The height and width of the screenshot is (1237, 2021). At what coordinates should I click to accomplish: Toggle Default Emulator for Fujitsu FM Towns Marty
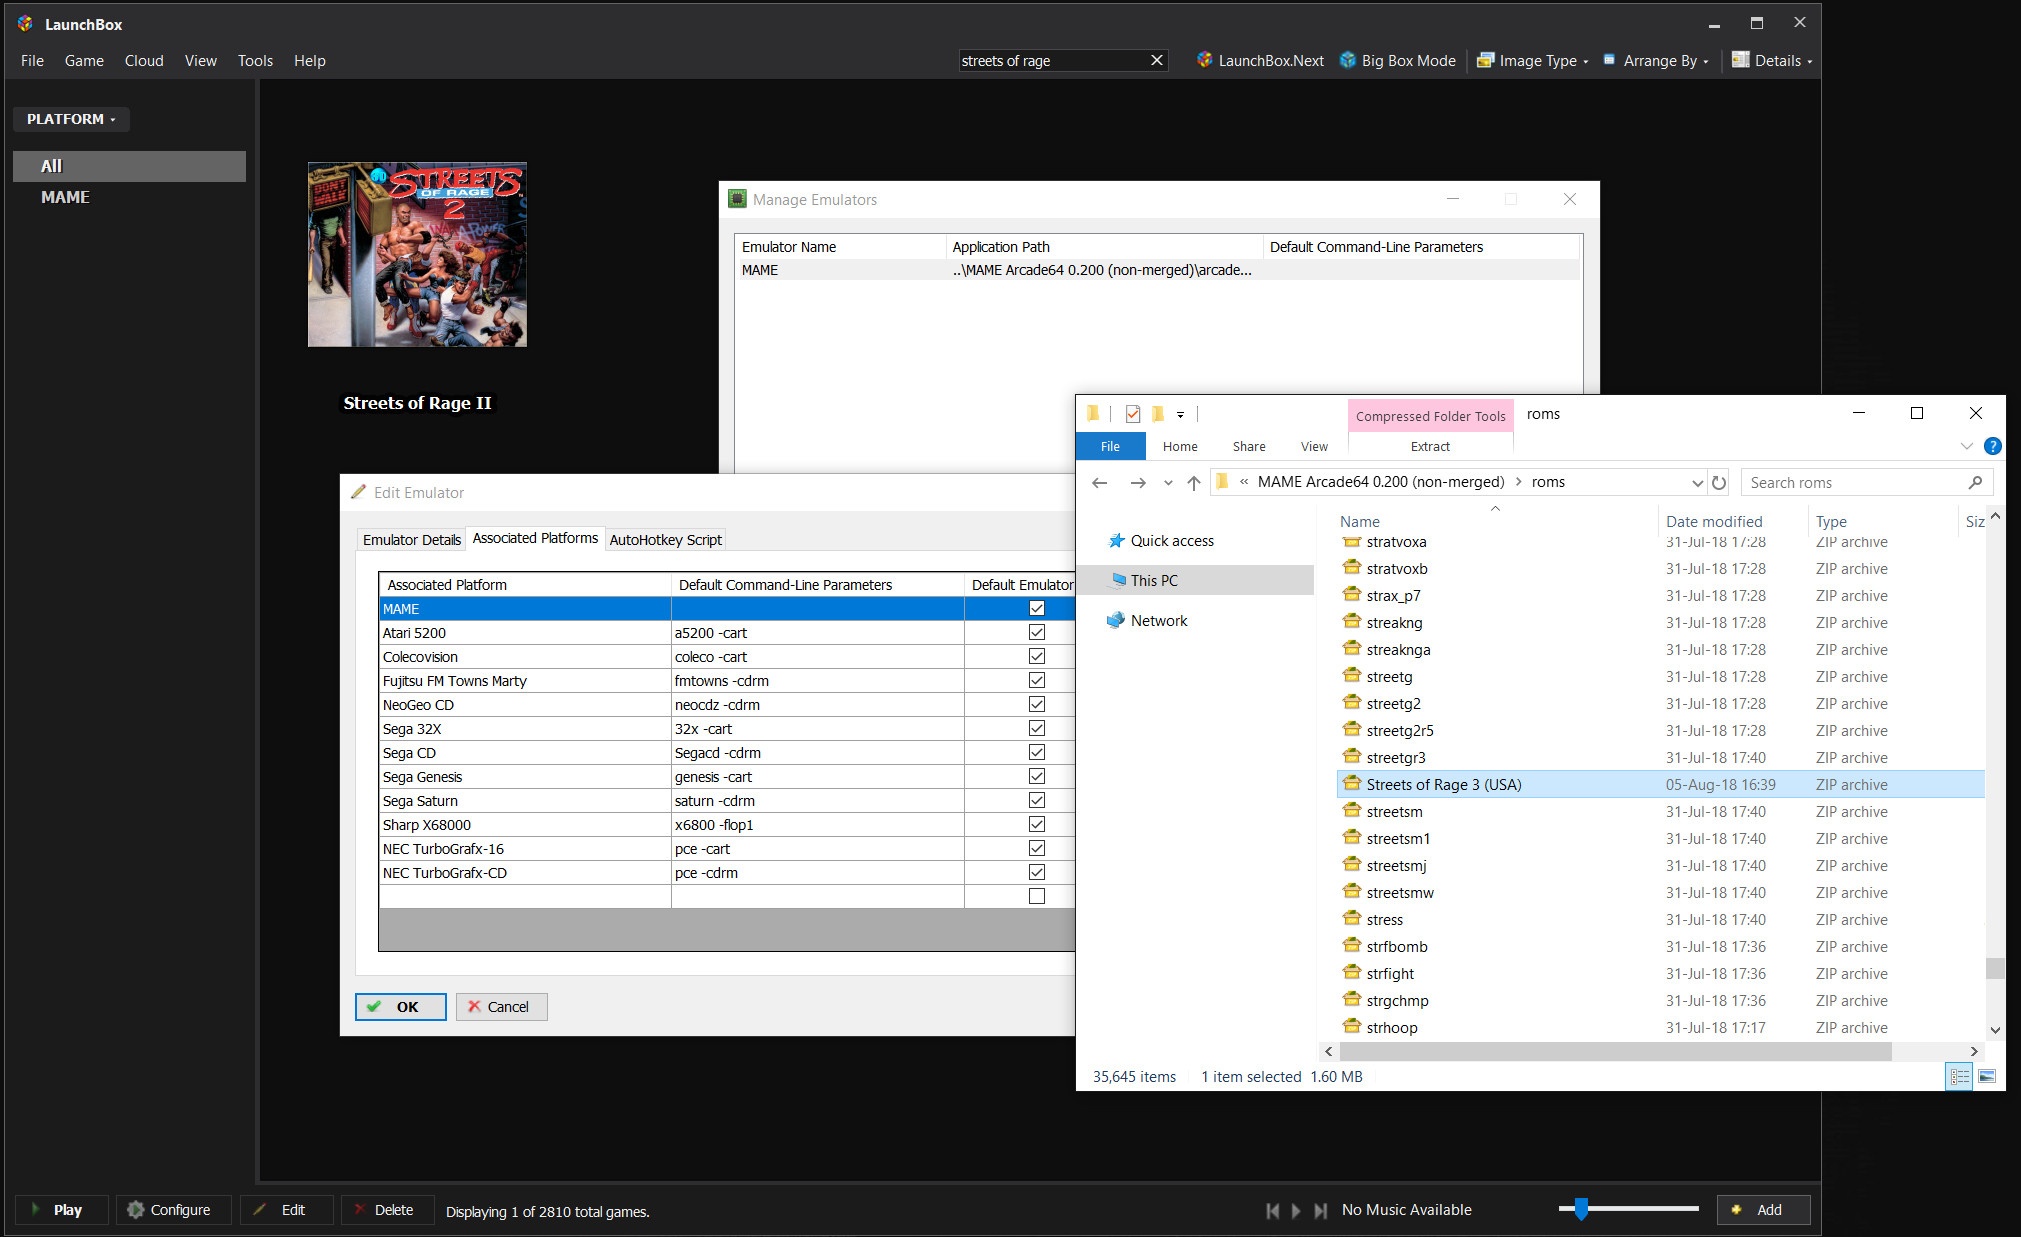click(x=1037, y=680)
